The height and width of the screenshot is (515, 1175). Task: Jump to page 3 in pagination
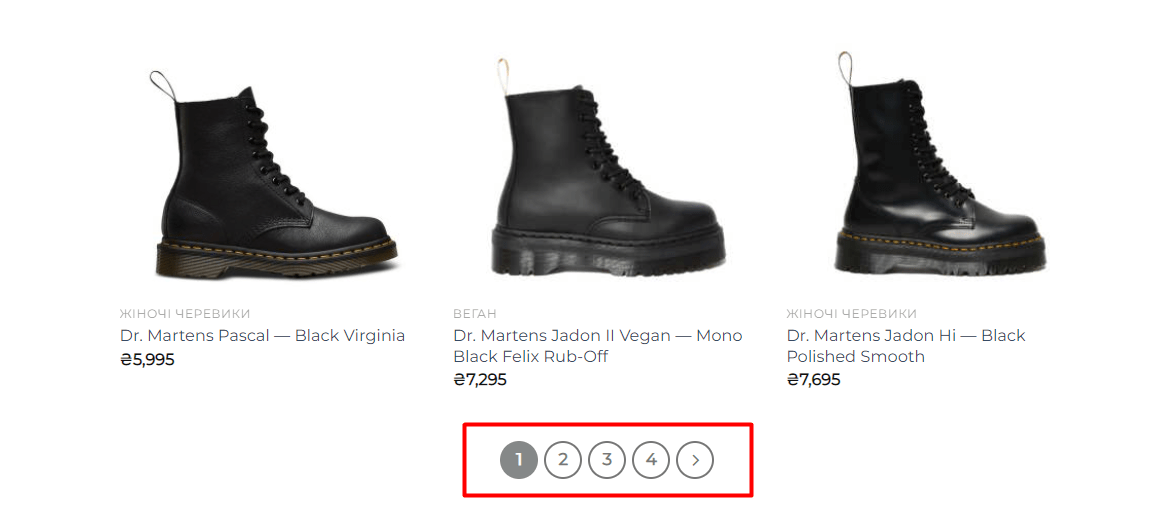coord(607,460)
